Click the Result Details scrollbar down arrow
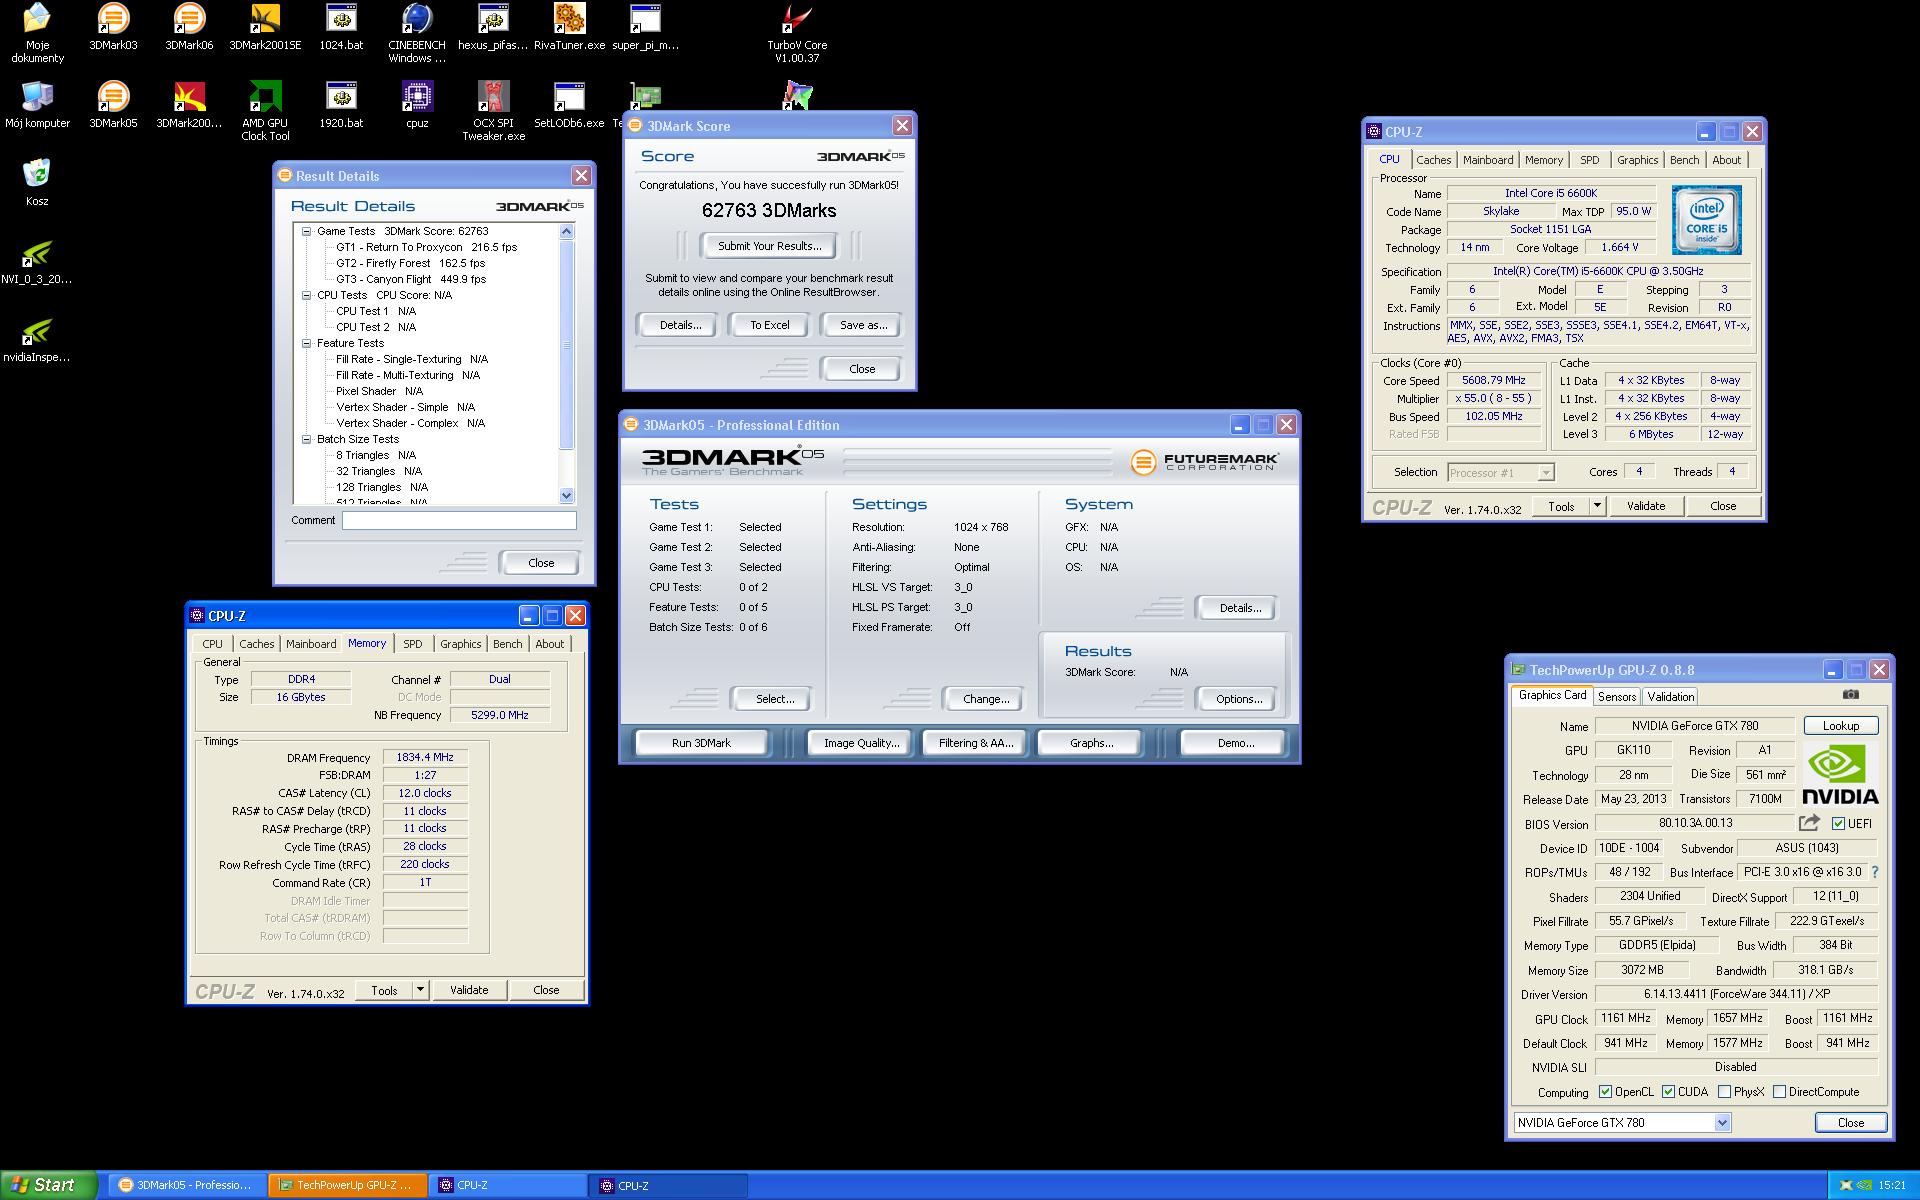Image resolution: width=1920 pixels, height=1200 pixels. coord(567,496)
